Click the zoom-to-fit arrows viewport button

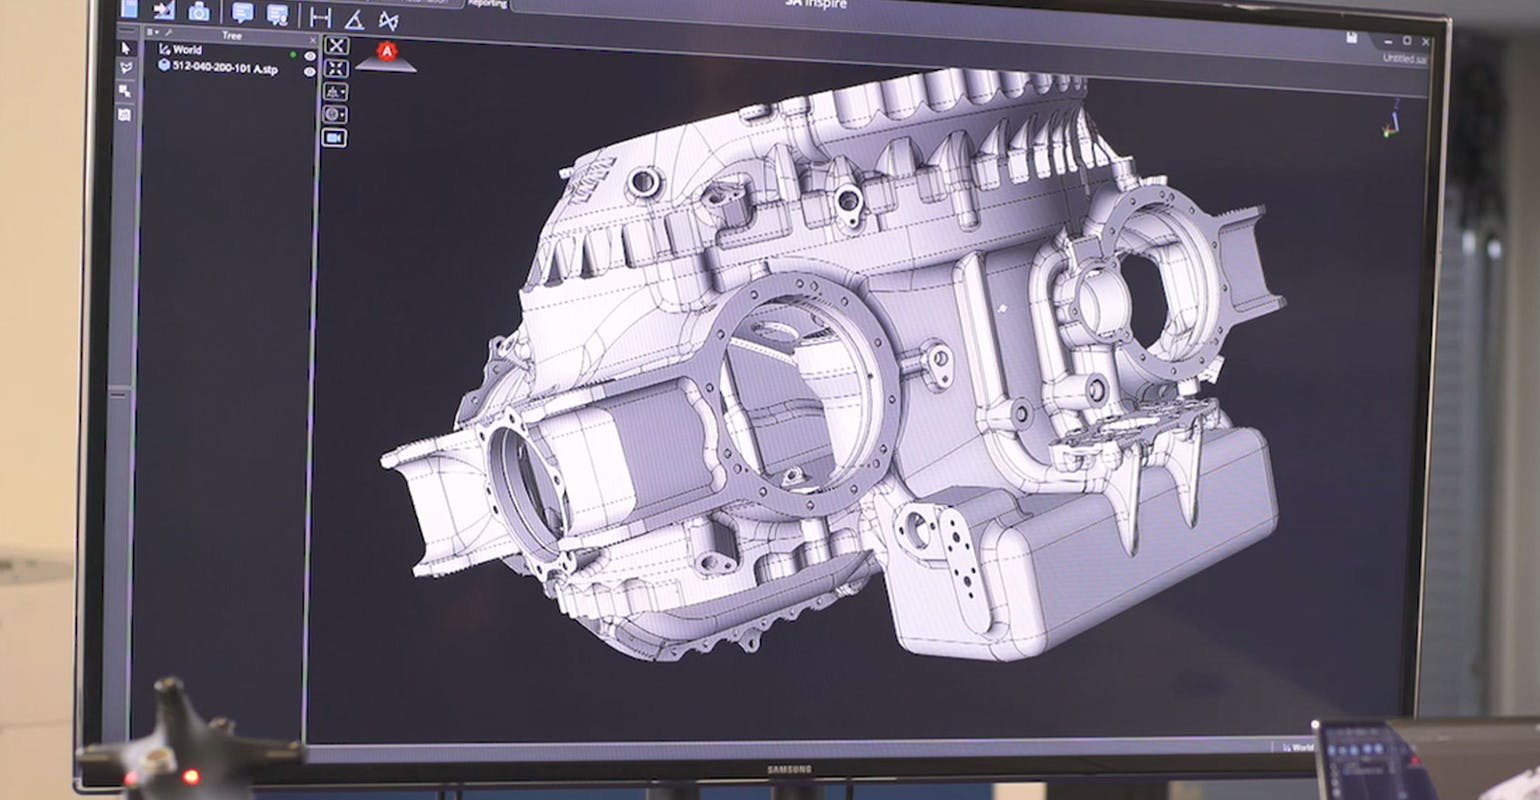tap(336, 68)
